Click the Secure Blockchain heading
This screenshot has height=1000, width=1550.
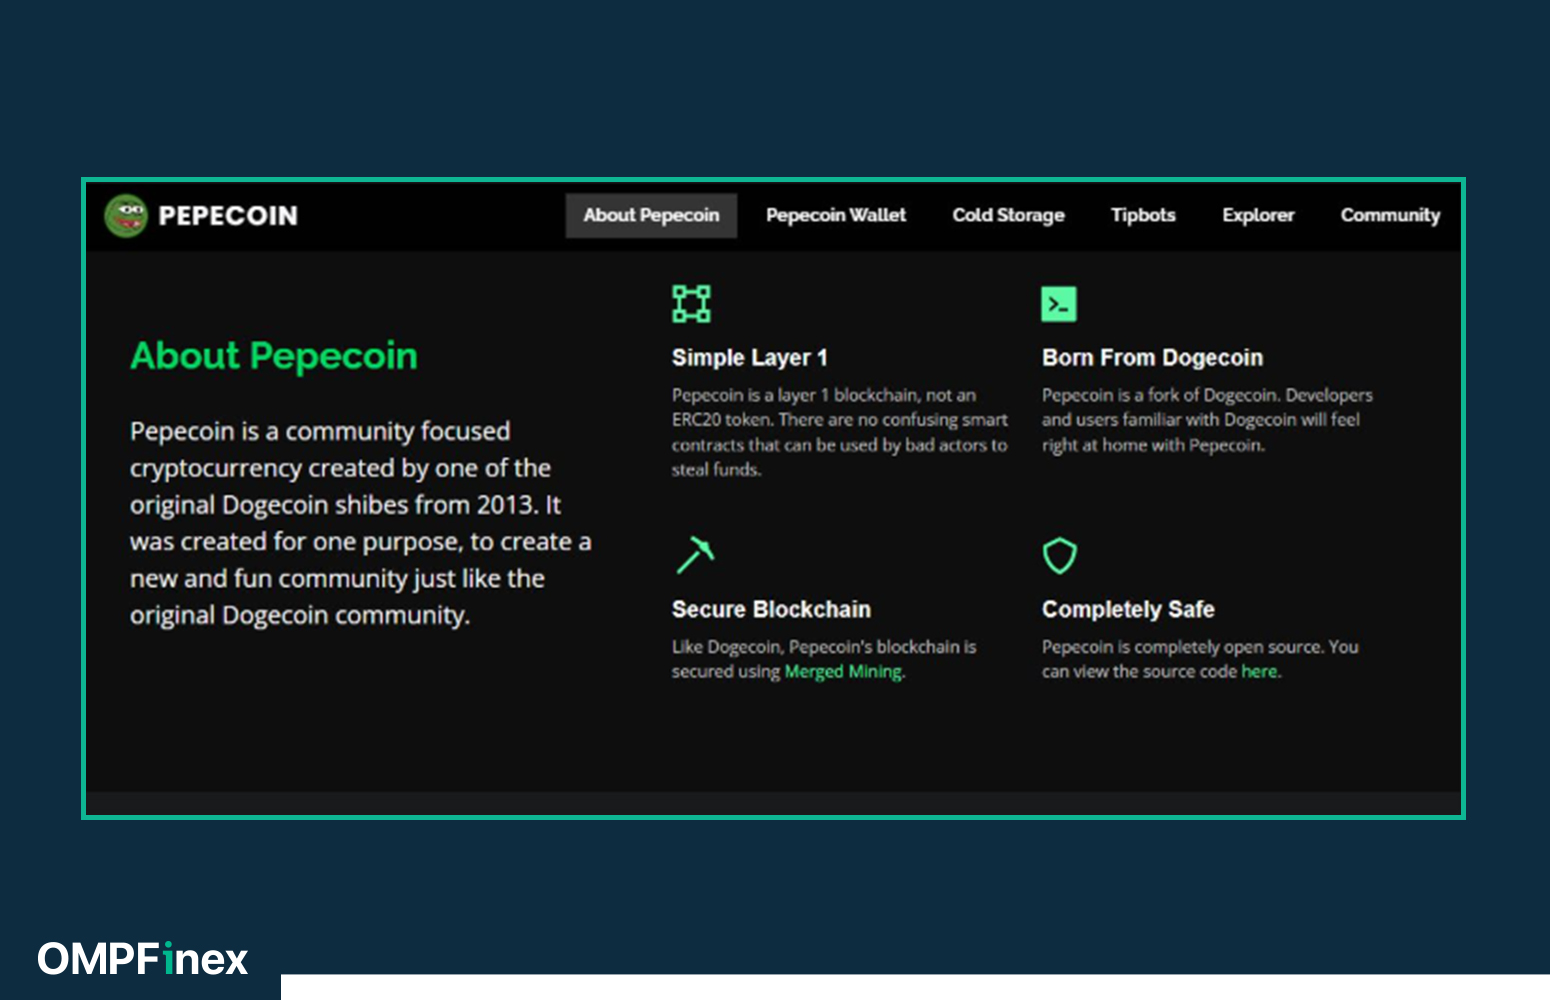tap(771, 609)
